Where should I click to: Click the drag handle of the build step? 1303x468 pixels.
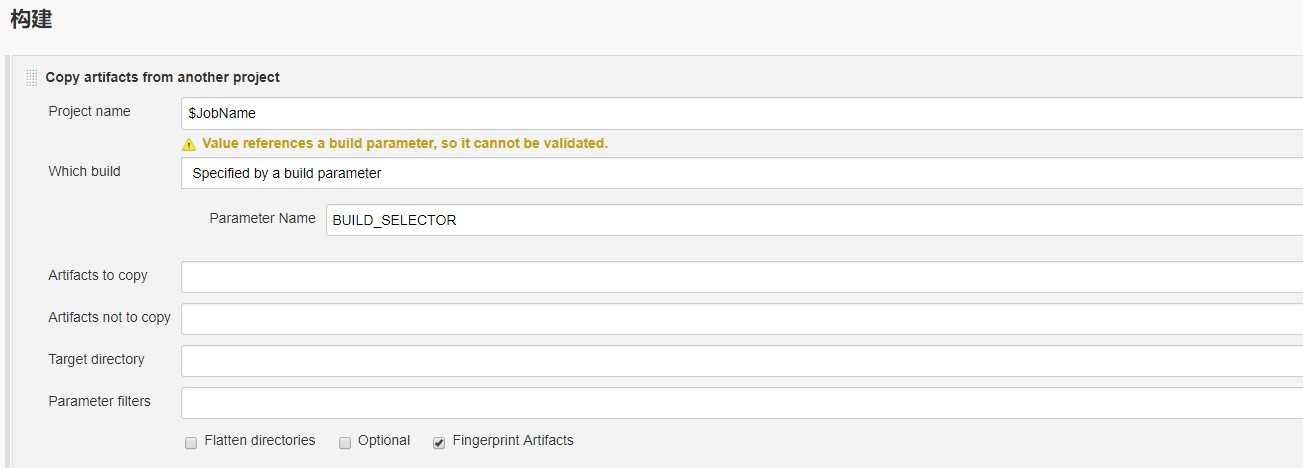click(x=32, y=77)
